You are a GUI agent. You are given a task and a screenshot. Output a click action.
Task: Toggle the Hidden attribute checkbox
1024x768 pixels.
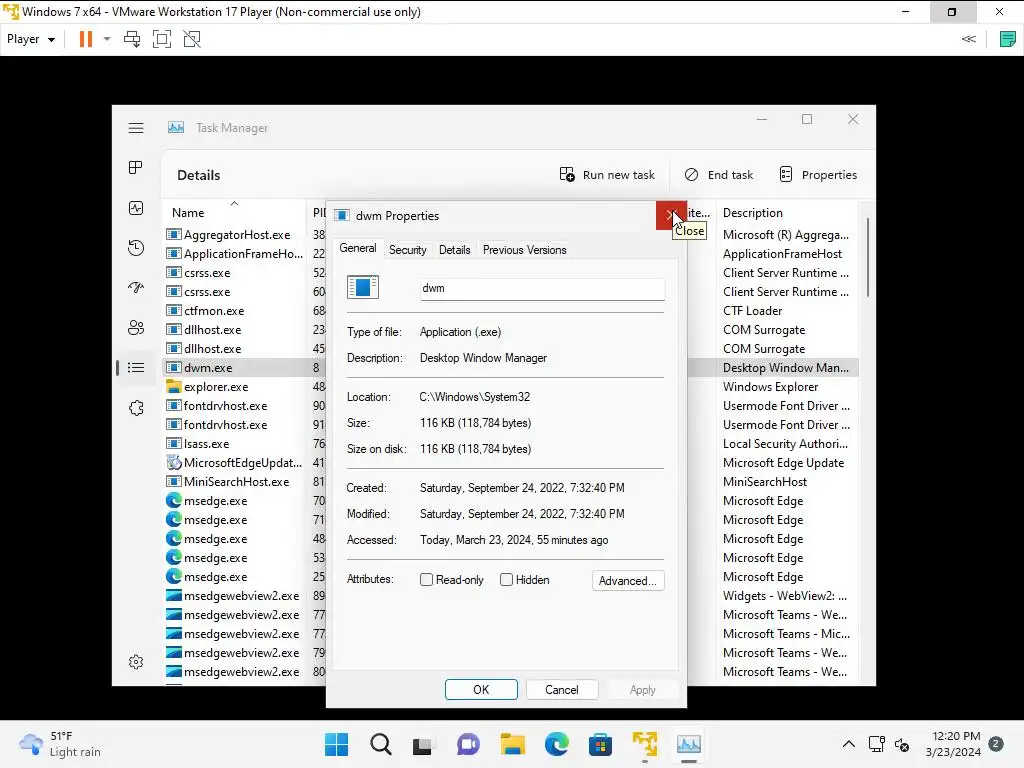click(506, 580)
